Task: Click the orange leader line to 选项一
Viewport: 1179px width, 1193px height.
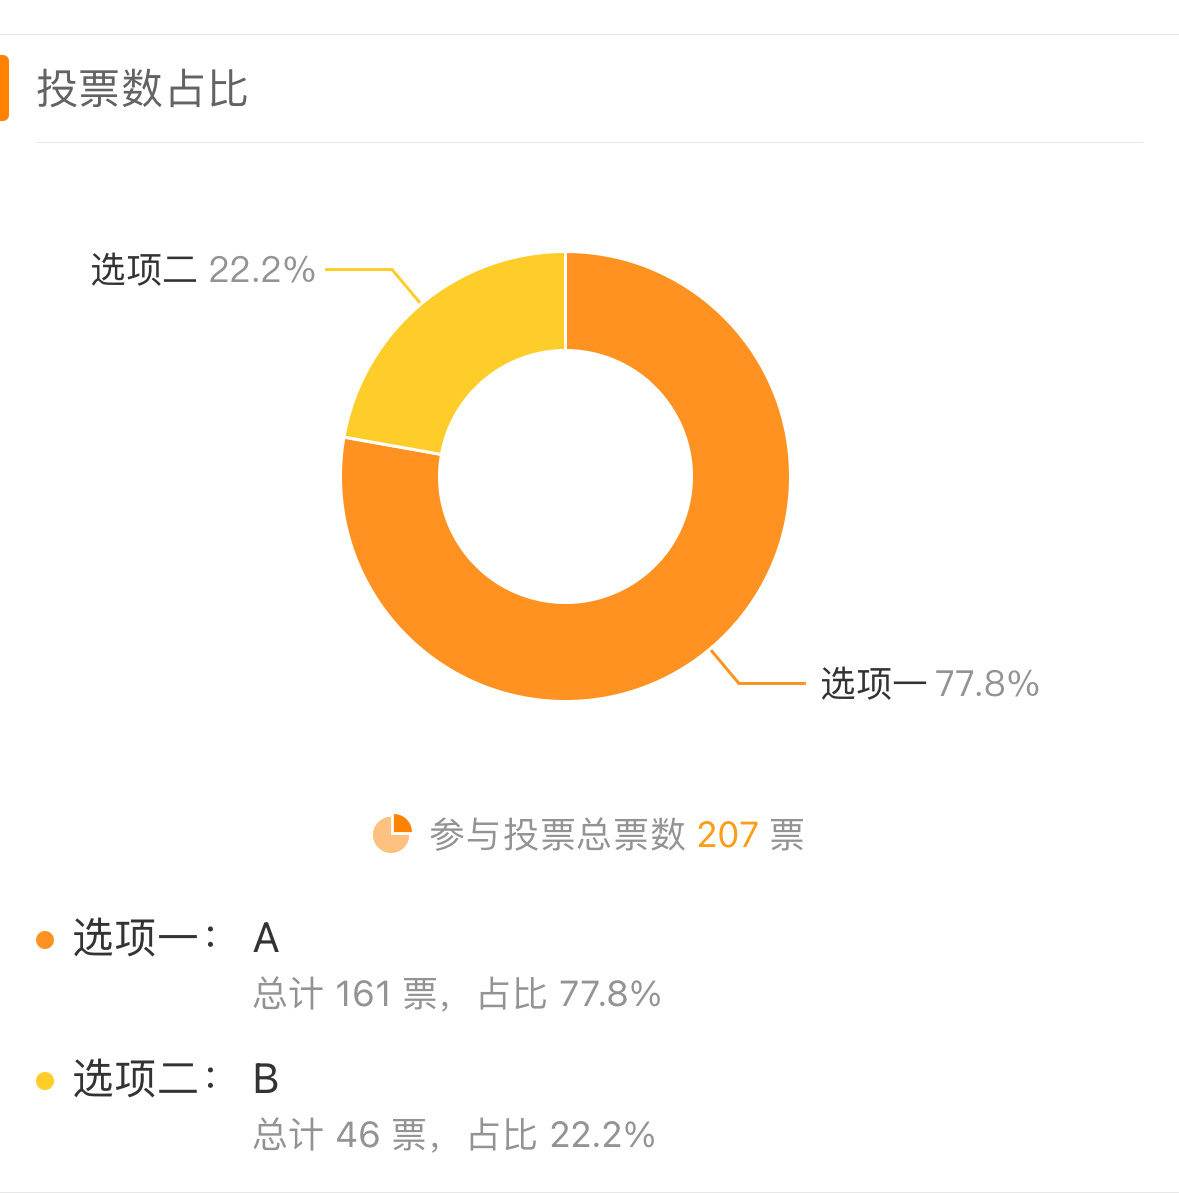Action: pyautogui.click(x=758, y=667)
